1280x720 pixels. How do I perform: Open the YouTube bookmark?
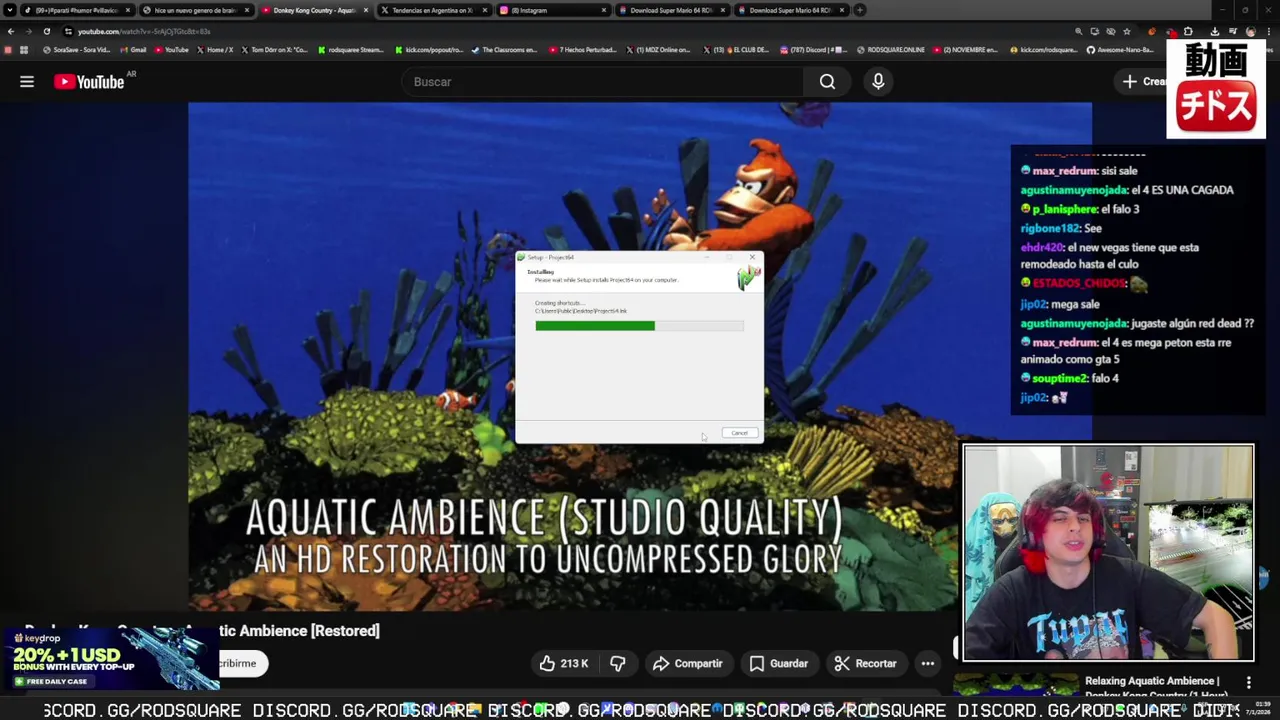172,49
